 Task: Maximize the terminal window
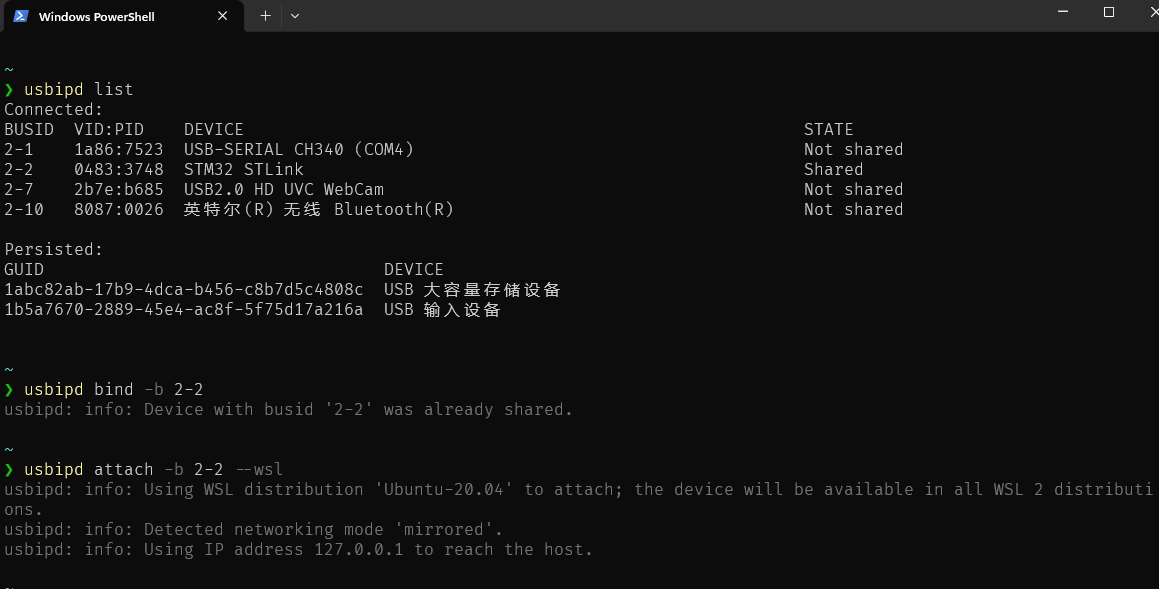(x=1108, y=12)
